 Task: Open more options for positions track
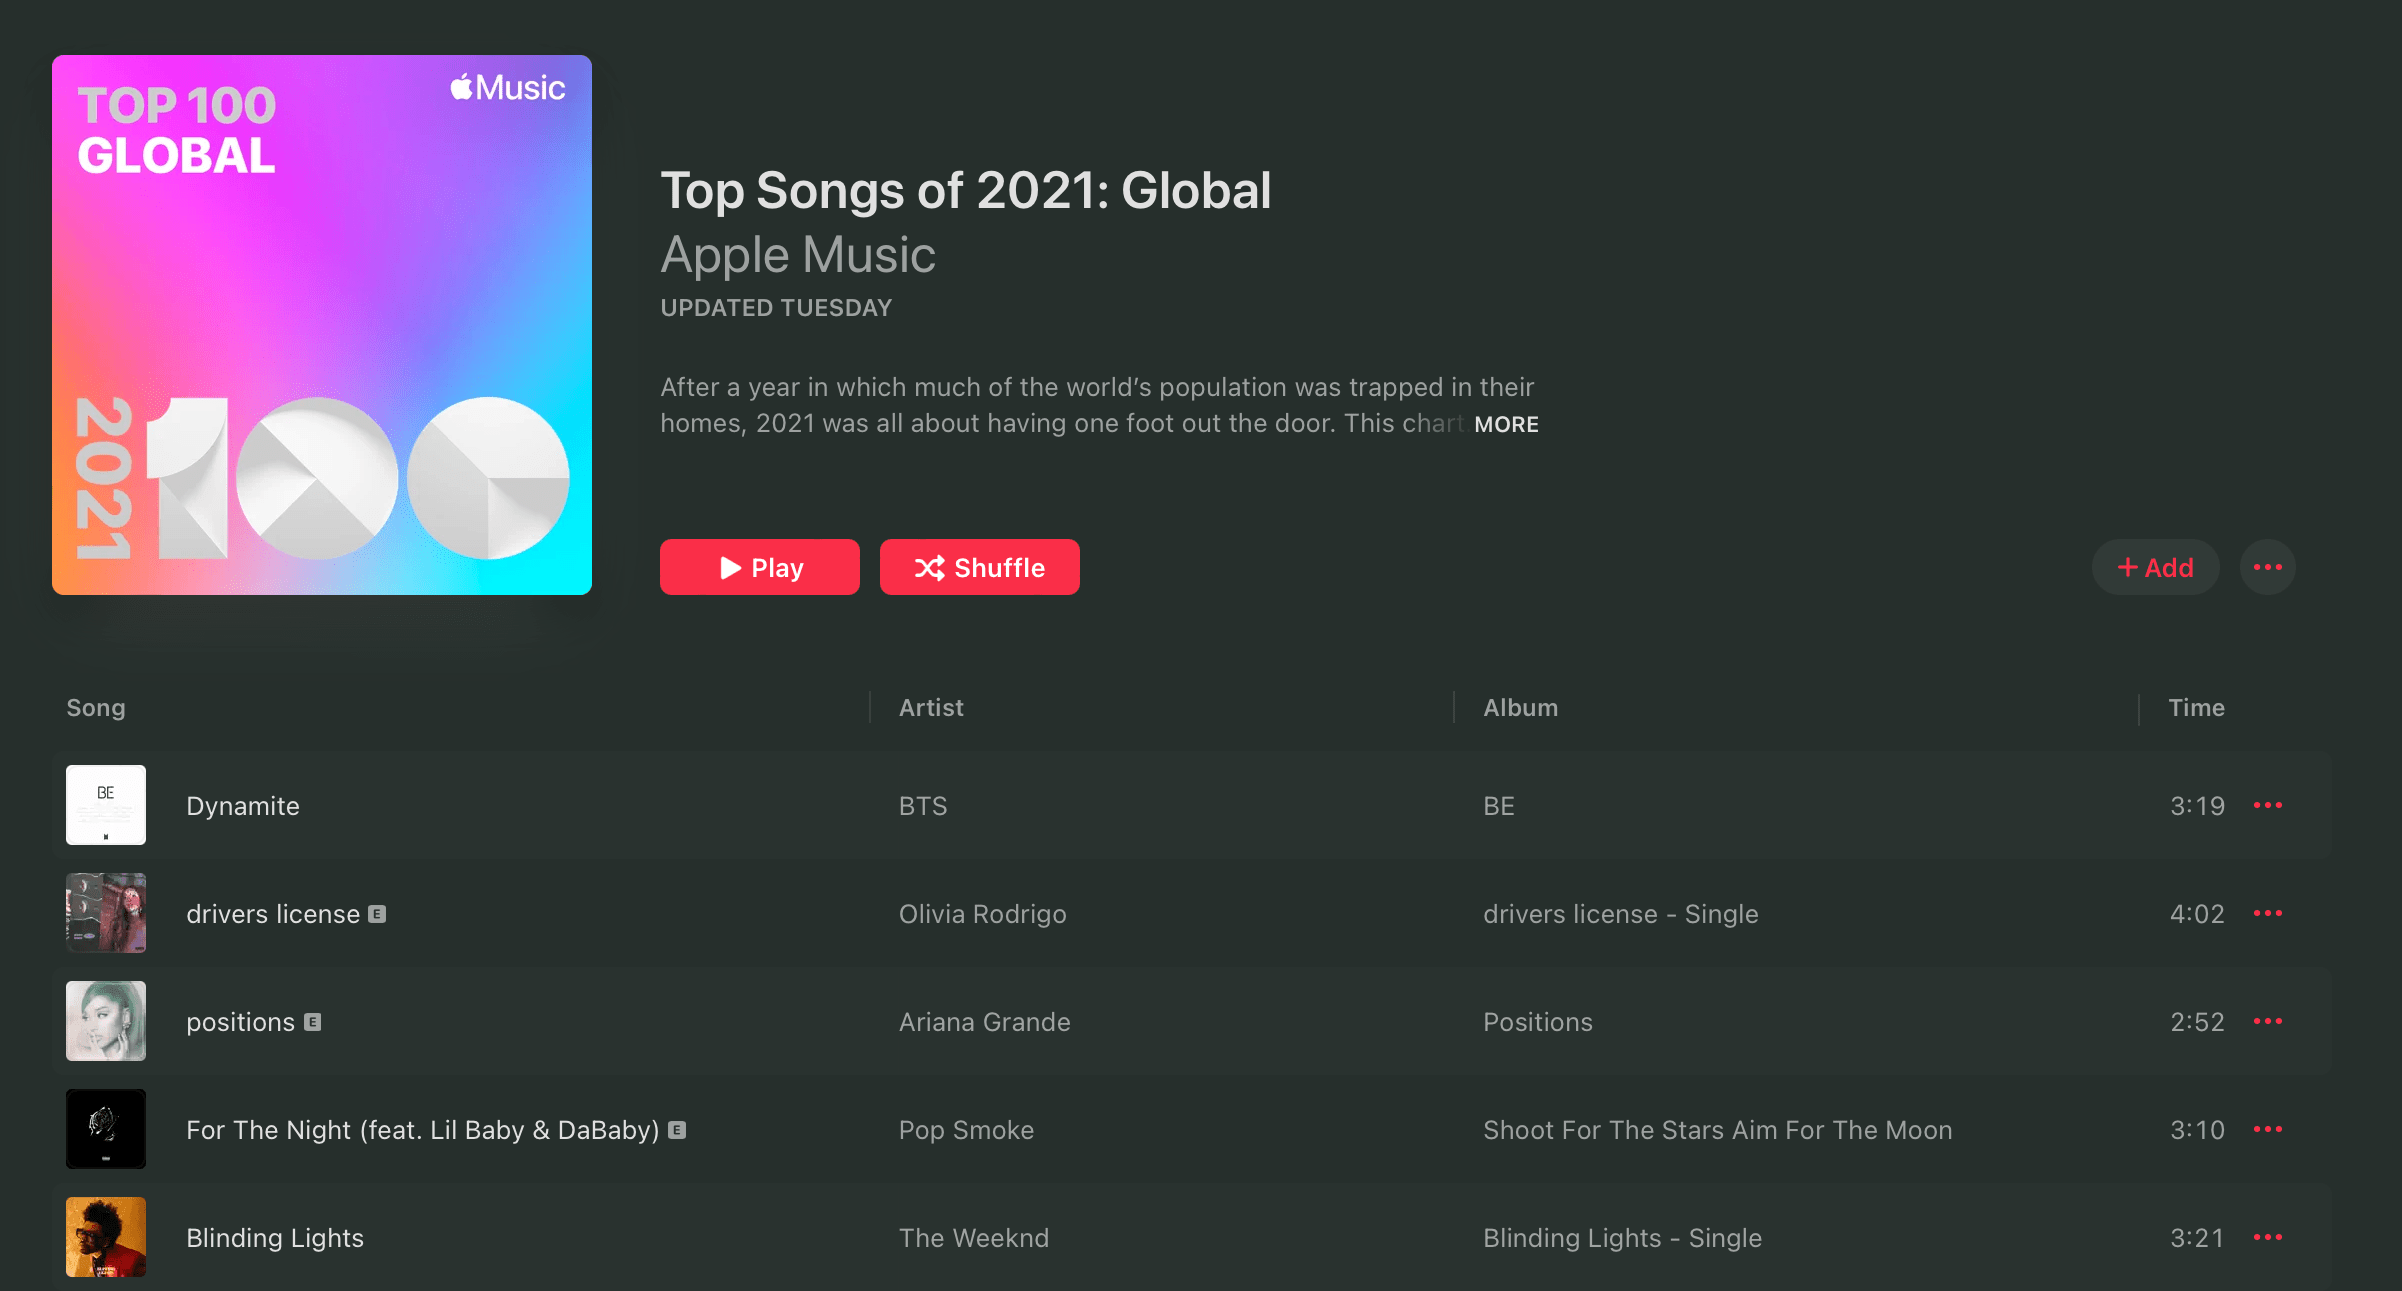[x=2267, y=1022]
